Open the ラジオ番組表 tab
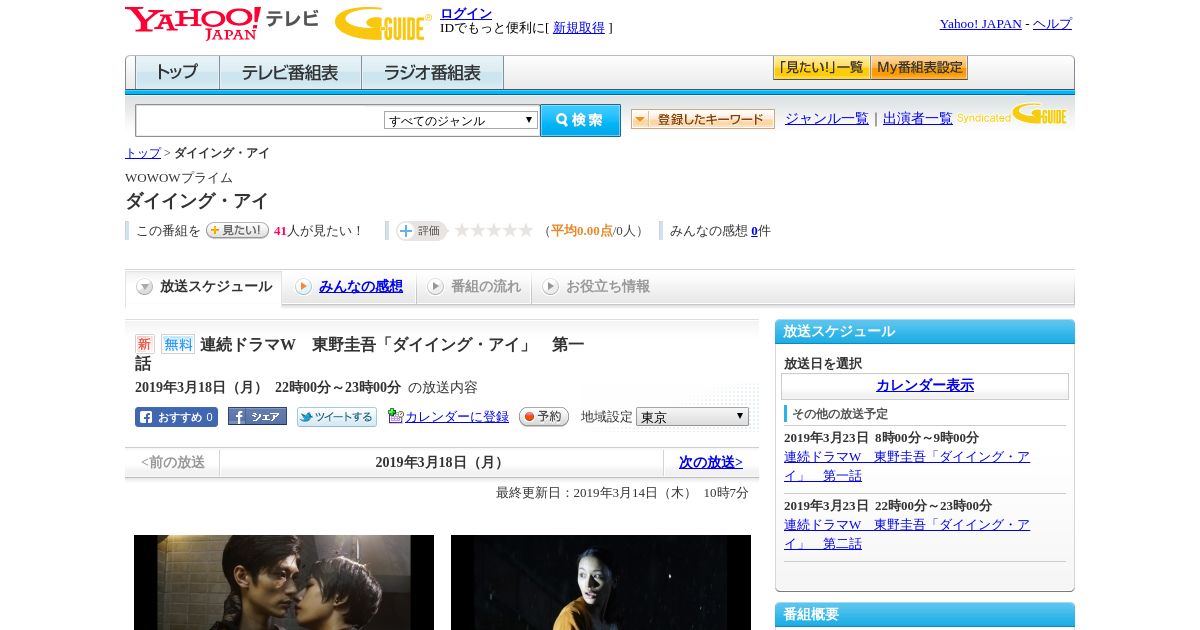The image size is (1200, 630). (432, 73)
